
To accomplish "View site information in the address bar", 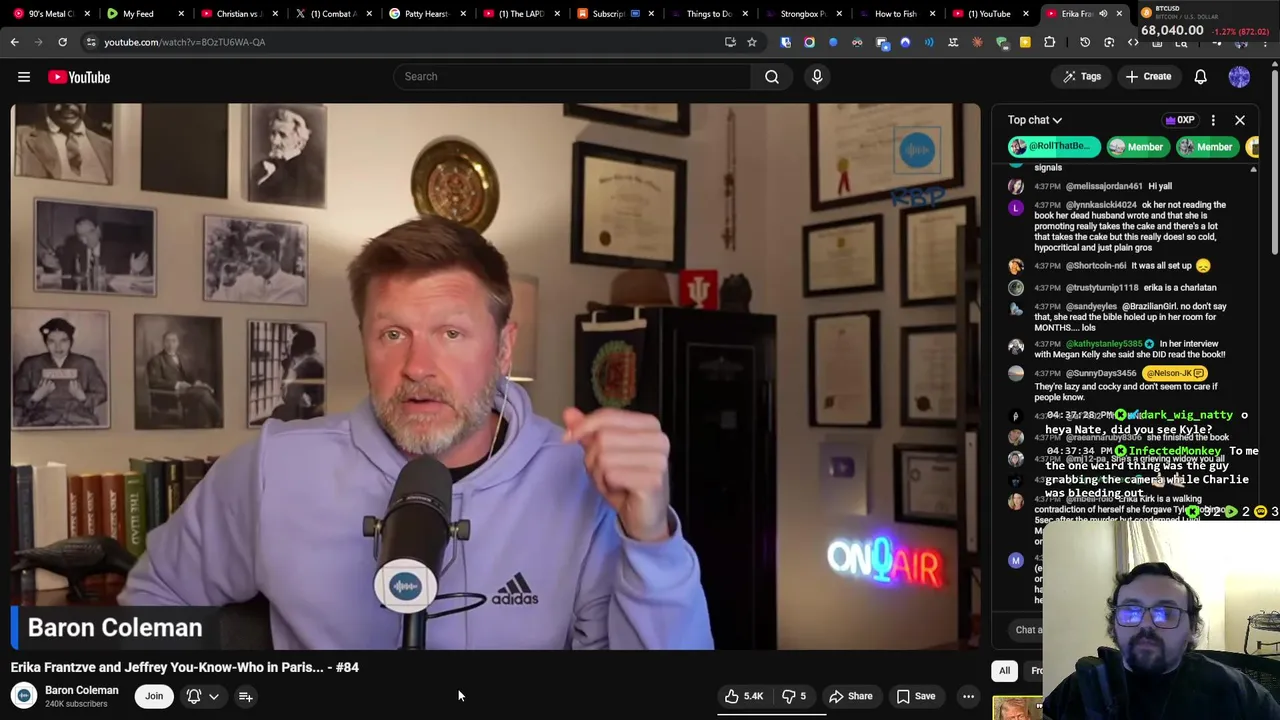I will coord(91,42).
